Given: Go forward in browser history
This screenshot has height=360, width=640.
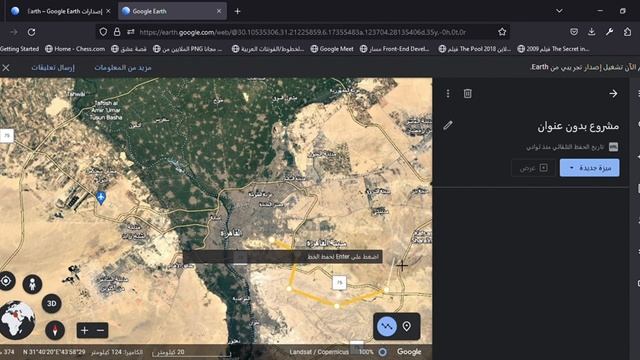Looking at the screenshot, I should coord(13,32).
